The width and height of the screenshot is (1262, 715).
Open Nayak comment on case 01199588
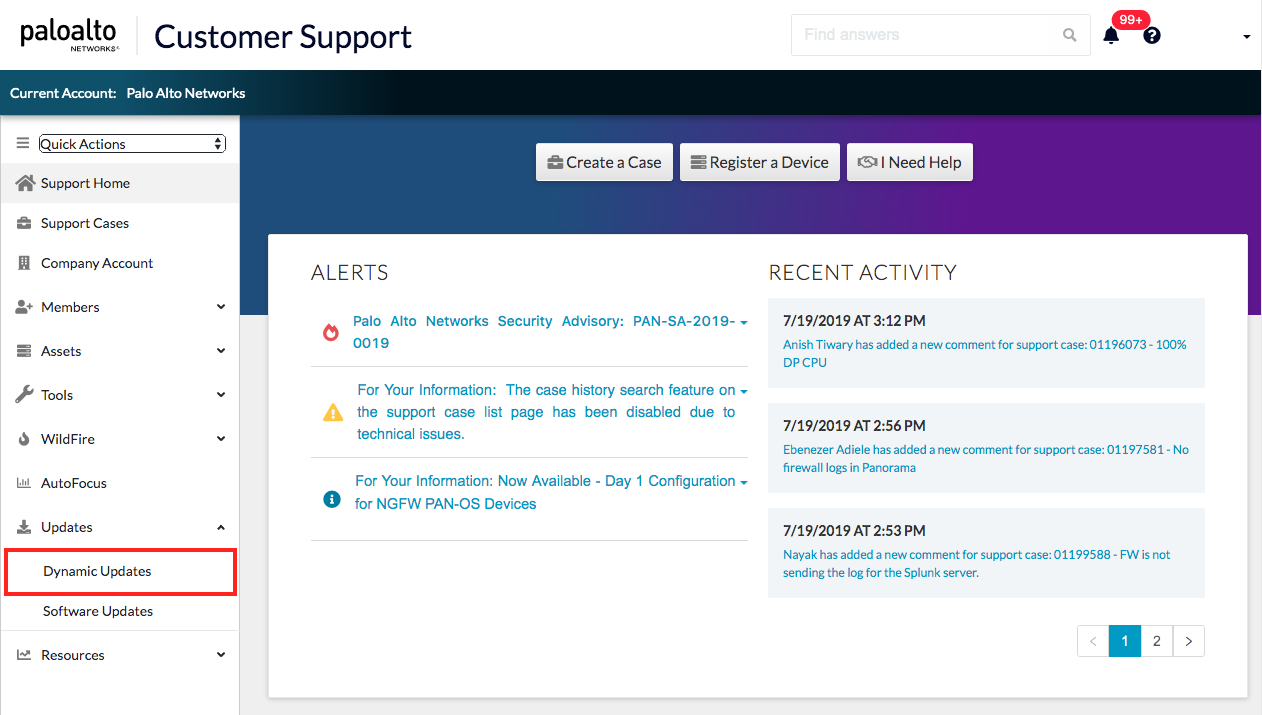[x=977, y=563]
